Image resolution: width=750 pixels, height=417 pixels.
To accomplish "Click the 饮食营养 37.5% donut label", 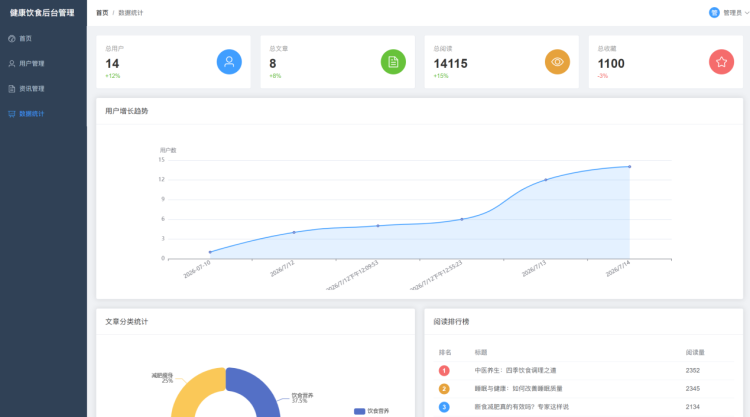I will [x=302, y=398].
